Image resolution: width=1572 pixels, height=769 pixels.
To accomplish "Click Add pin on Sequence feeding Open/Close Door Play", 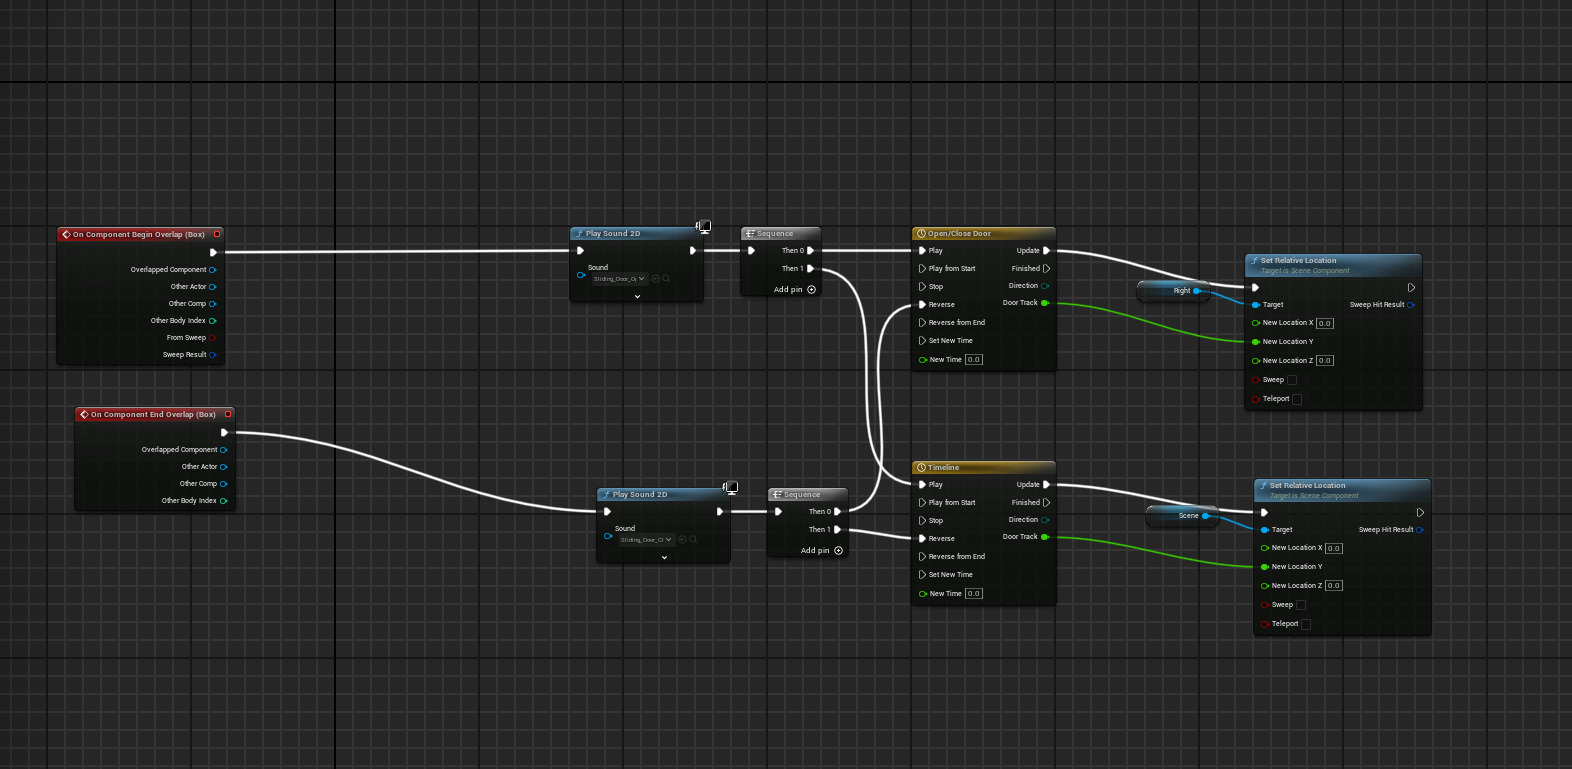I will (795, 290).
